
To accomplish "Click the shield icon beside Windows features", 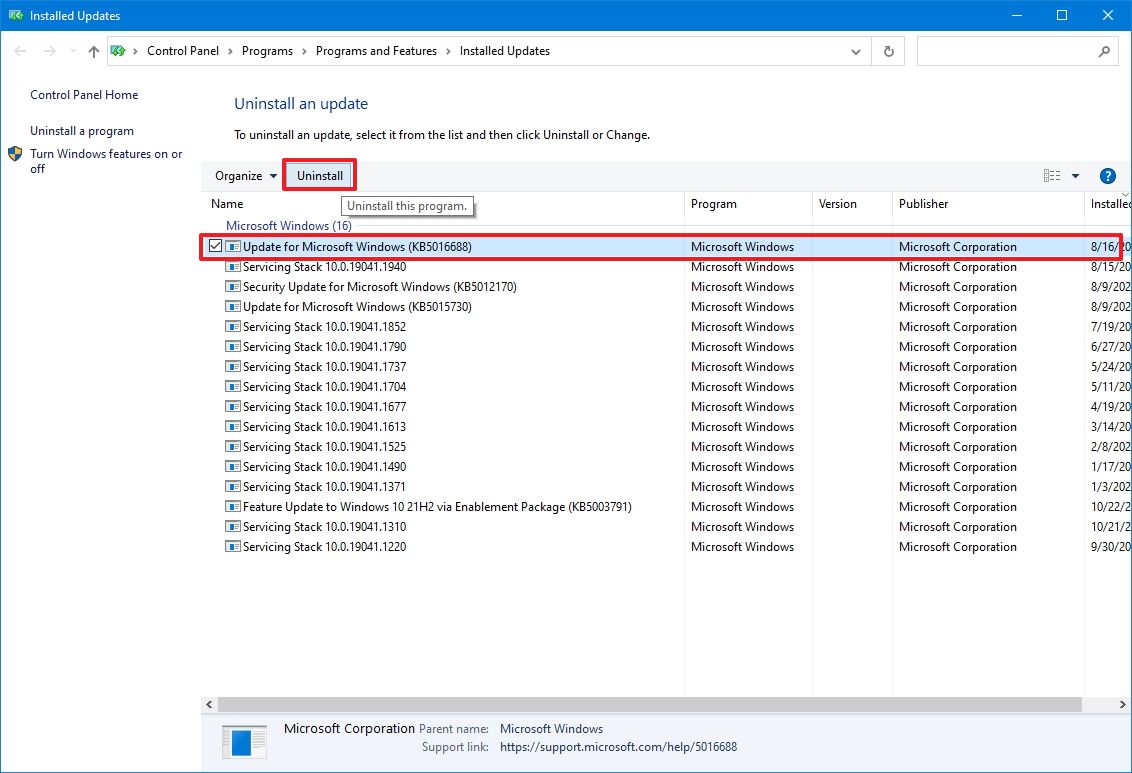I will coord(15,154).
